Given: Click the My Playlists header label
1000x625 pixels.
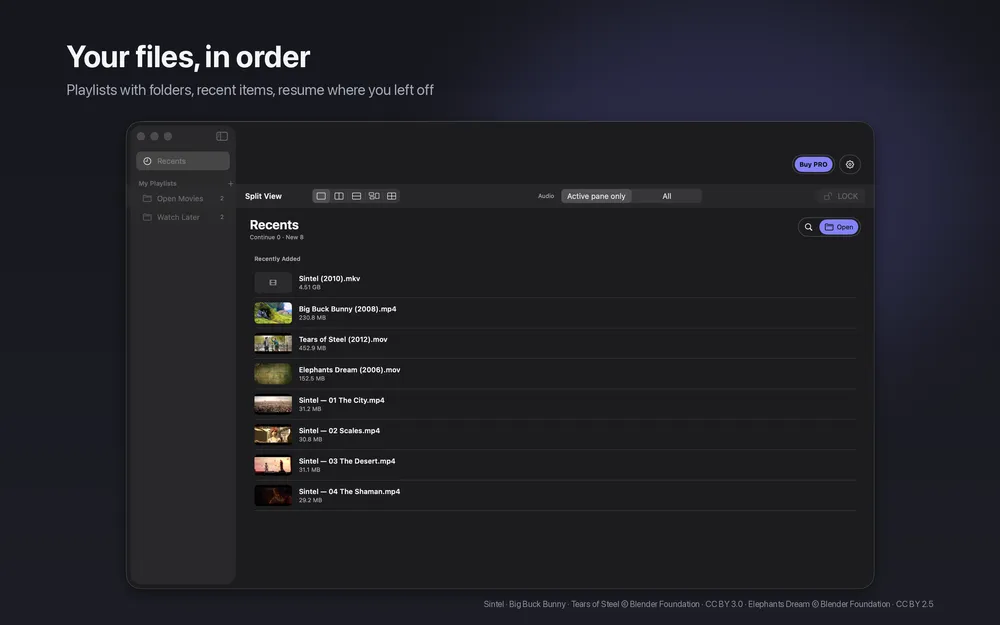Looking at the screenshot, I should coord(158,184).
